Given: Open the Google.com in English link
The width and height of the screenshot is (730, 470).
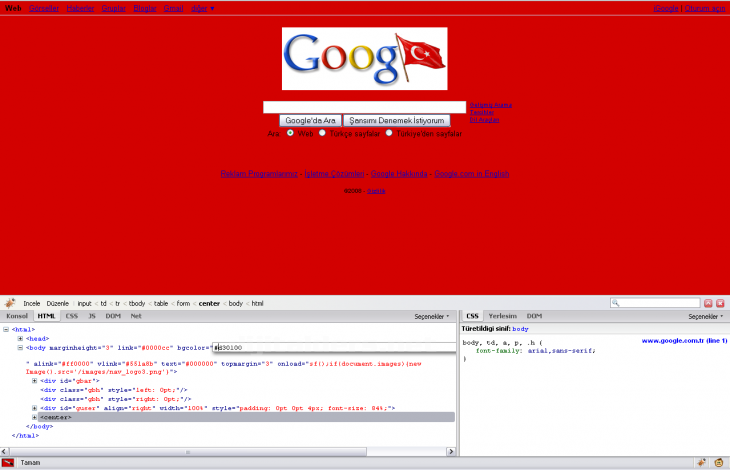Looking at the screenshot, I should tap(472, 174).
